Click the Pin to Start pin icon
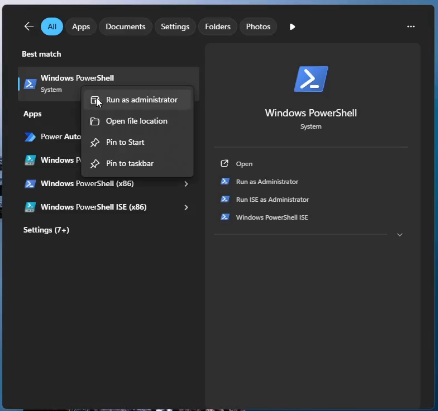438x411 pixels. pyautogui.click(x=95, y=143)
